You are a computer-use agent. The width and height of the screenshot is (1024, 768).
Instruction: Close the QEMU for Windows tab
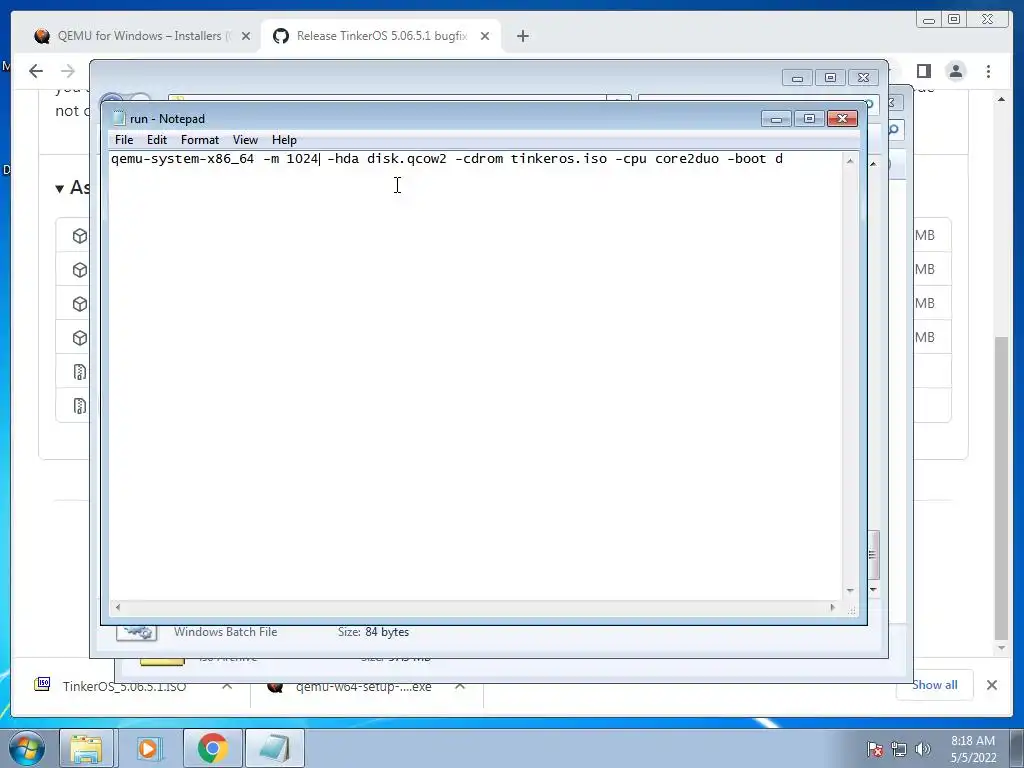pyautogui.click(x=246, y=37)
